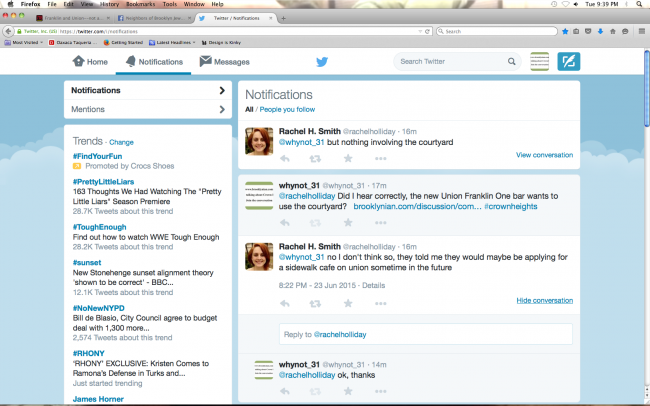Open Details of the 8:22 PM tweet
650x406 pixels.
point(374,285)
